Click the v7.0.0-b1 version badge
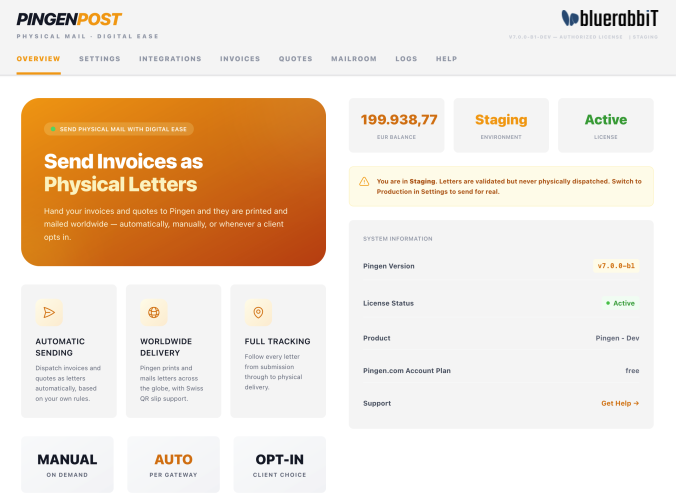 [616, 266]
